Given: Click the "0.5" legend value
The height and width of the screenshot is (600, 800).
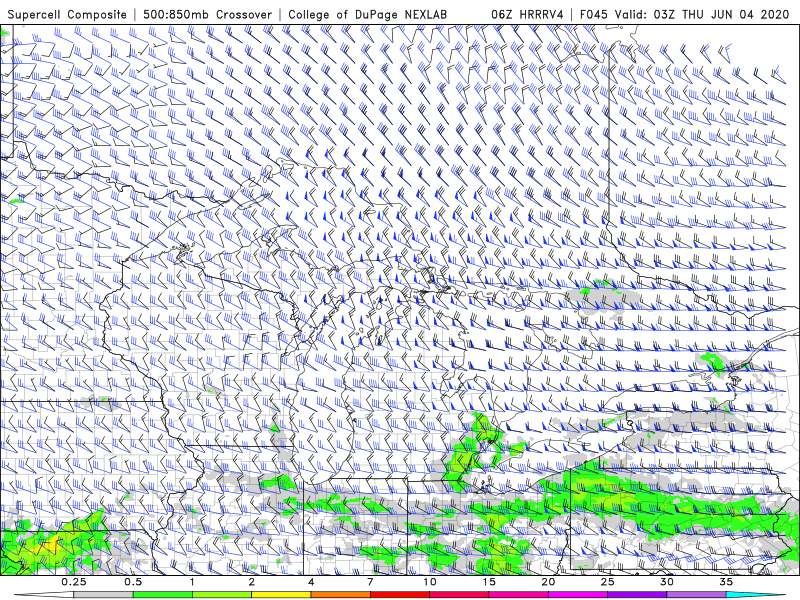Looking at the screenshot, I should click(x=133, y=582).
